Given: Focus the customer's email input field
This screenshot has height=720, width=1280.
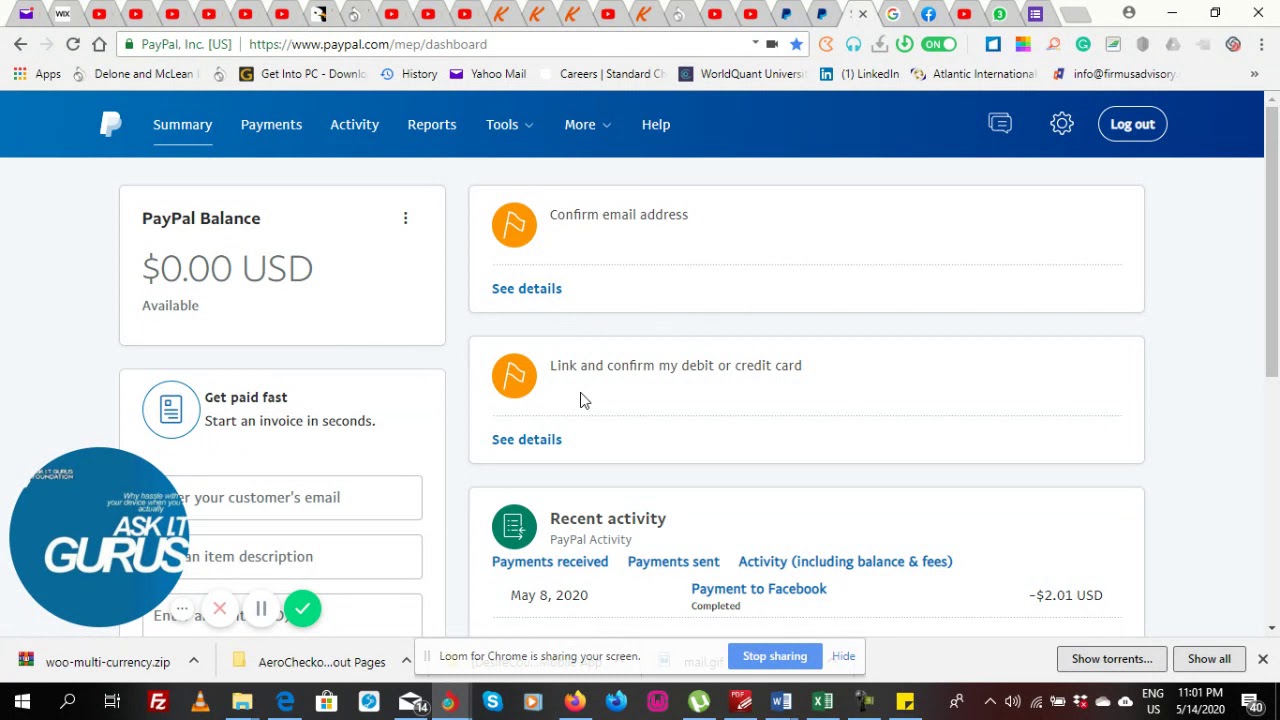Looking at the screenshot, I should [282, 497].
